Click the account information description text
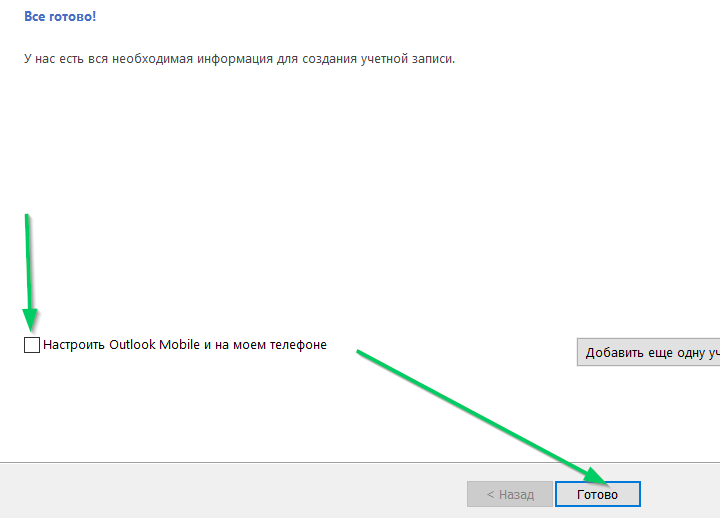Image resolution: width=720 pixels, height=518 pixels. [239, 59]
